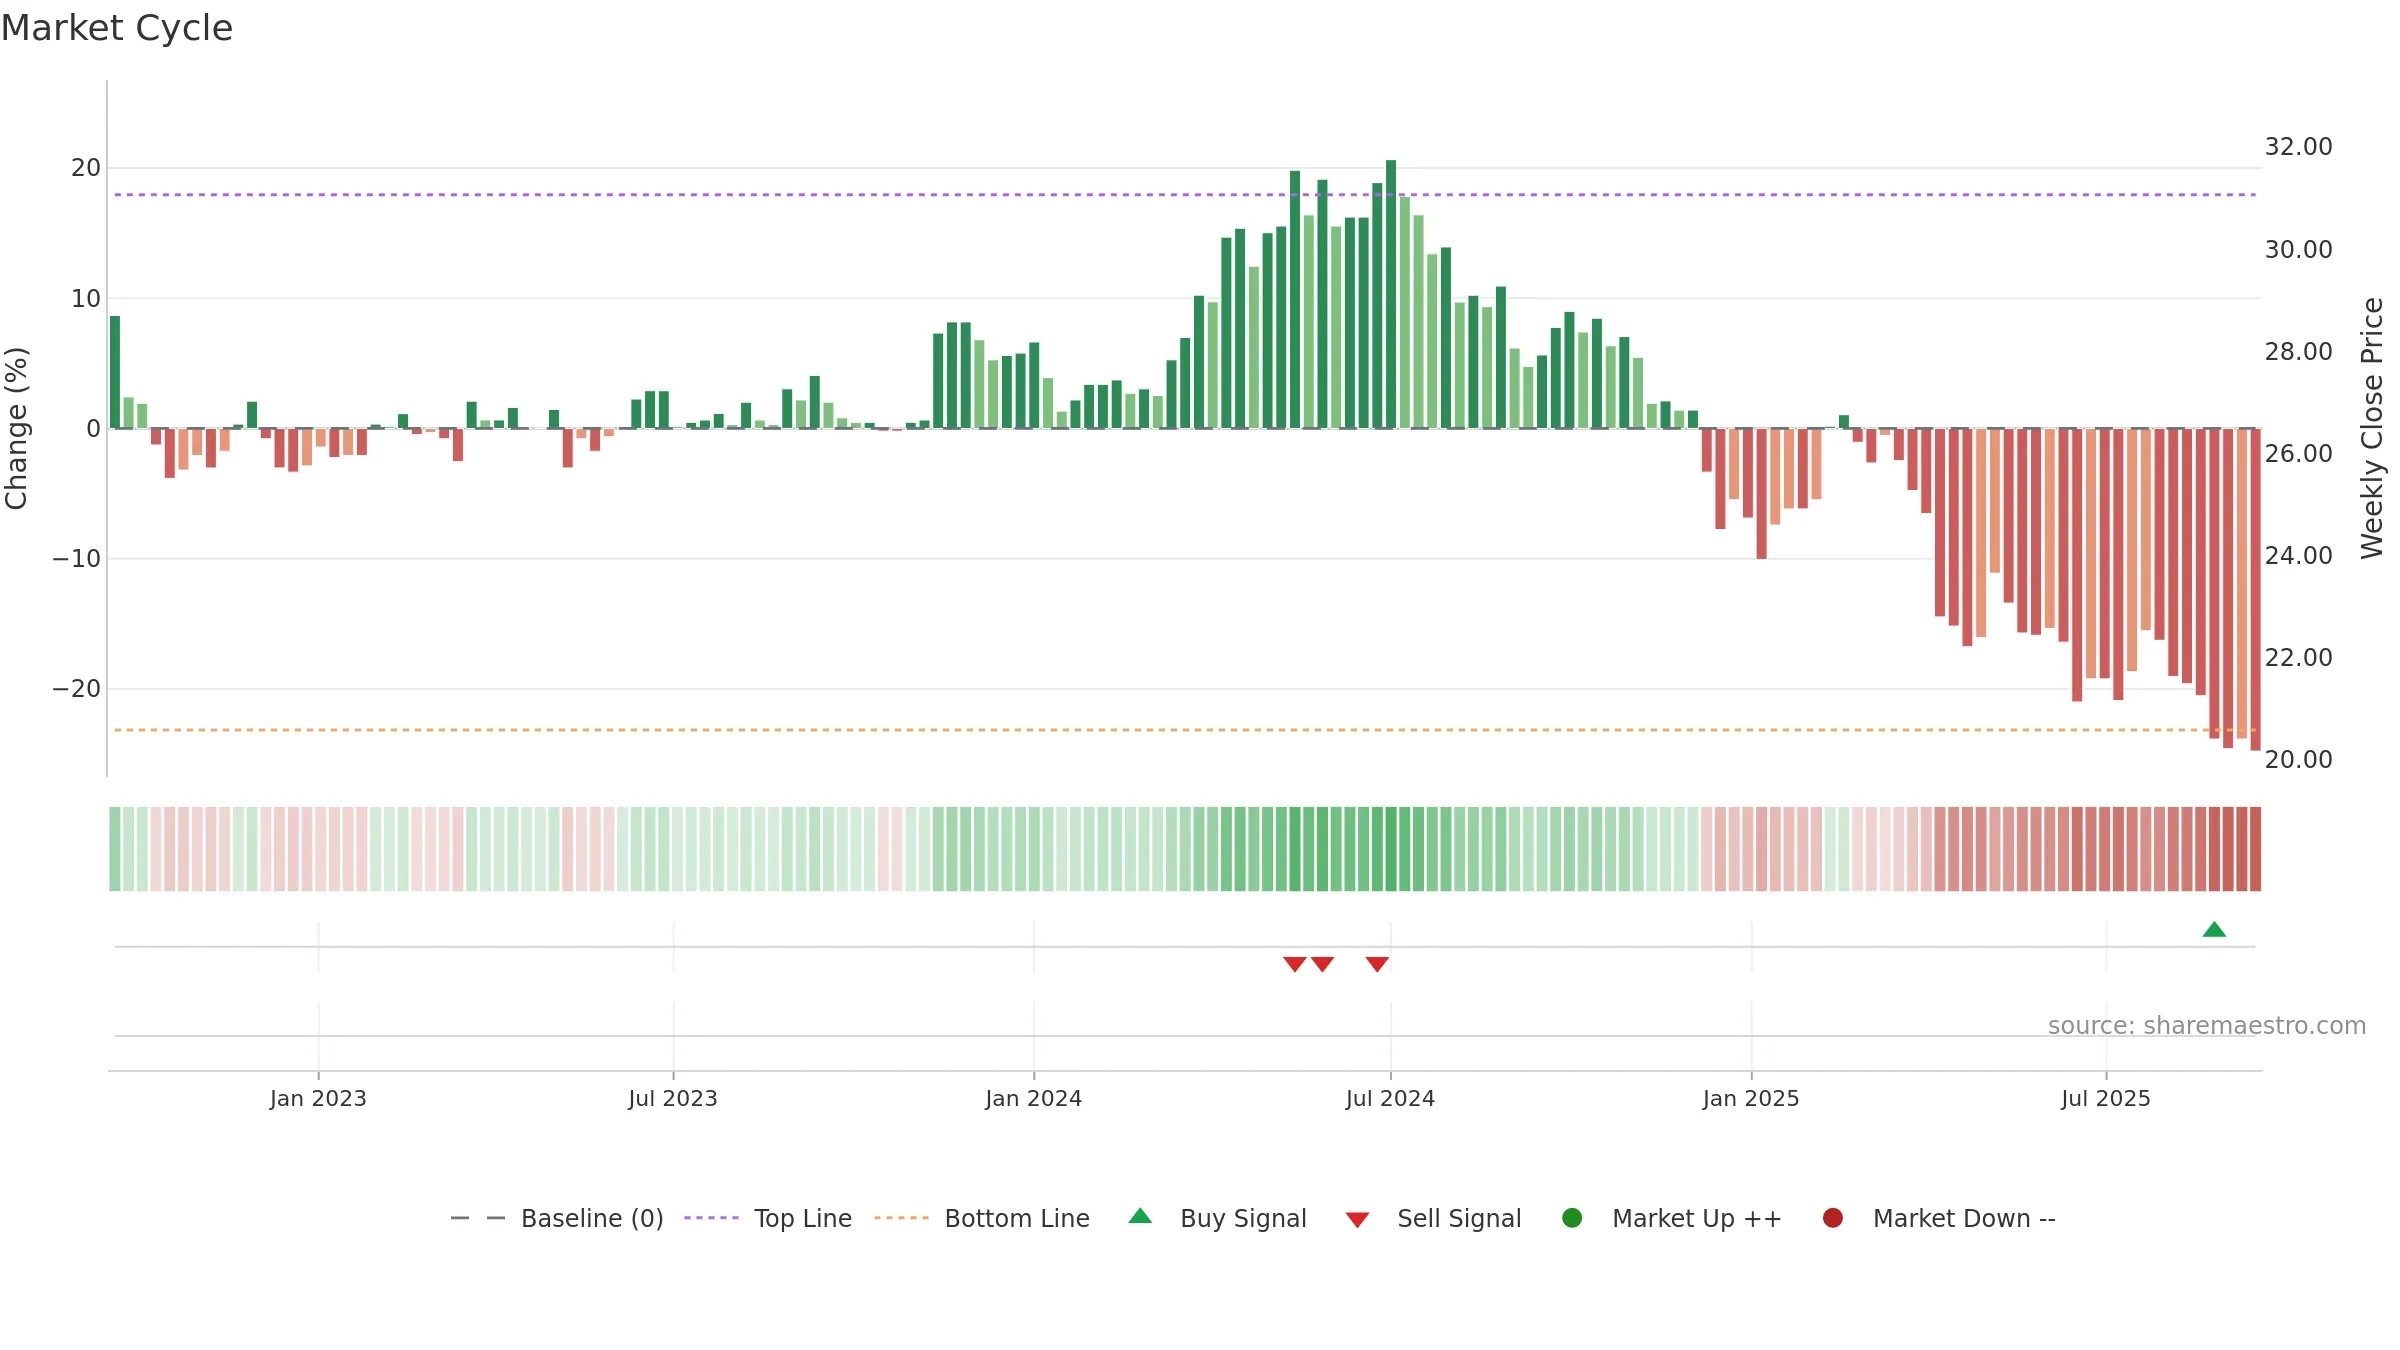Click the 26.00 price axis label
This screenshot has height=1350, width=2400.
pos(2298,454)
